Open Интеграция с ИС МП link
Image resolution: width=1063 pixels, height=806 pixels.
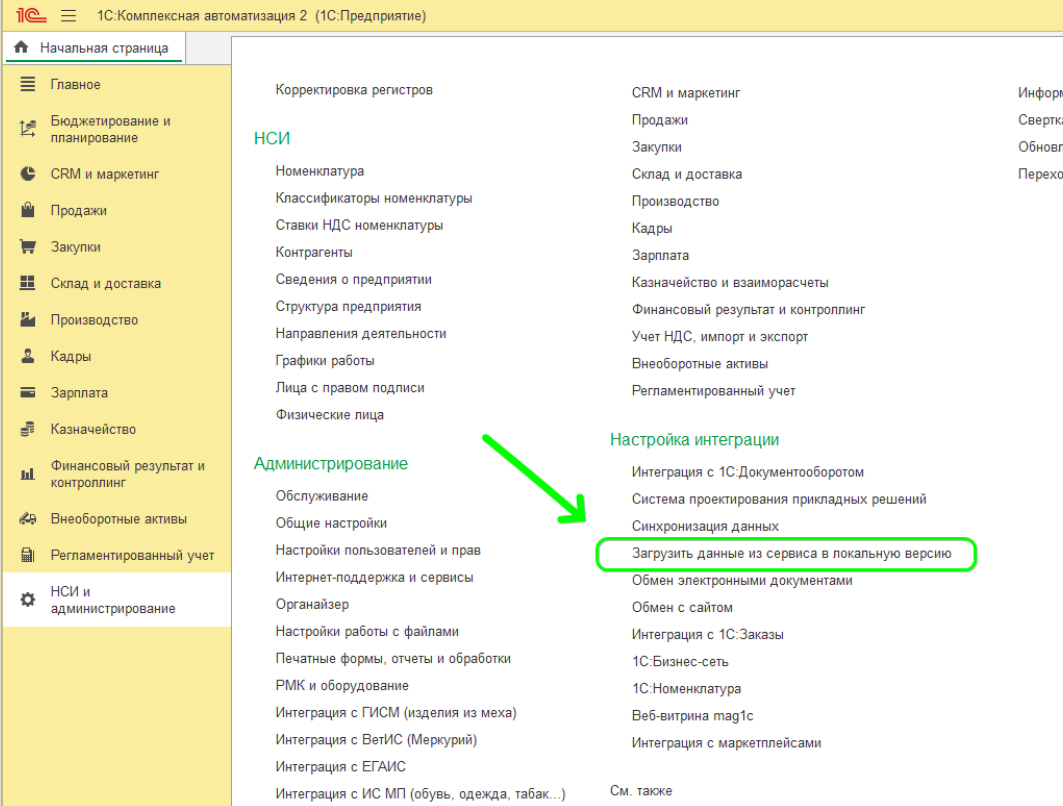tap(420, 794)
